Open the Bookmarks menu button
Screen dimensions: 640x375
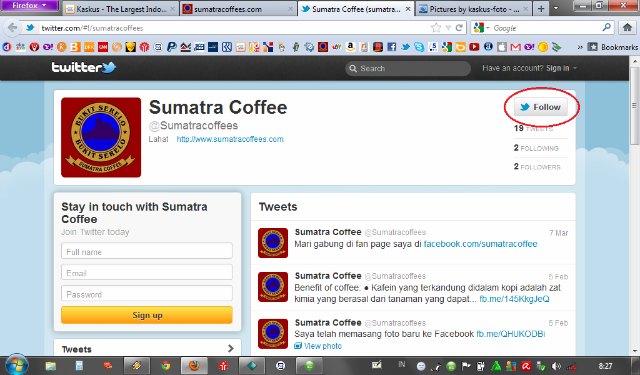point(612,47)
